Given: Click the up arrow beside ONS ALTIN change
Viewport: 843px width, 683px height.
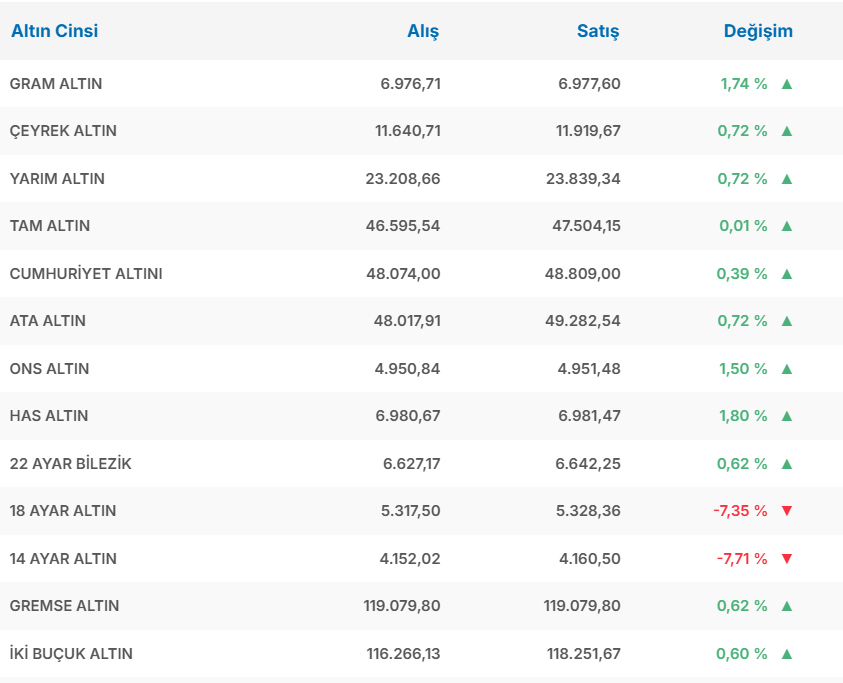Looking at the screenshot, I should click(x=786, y=369).
